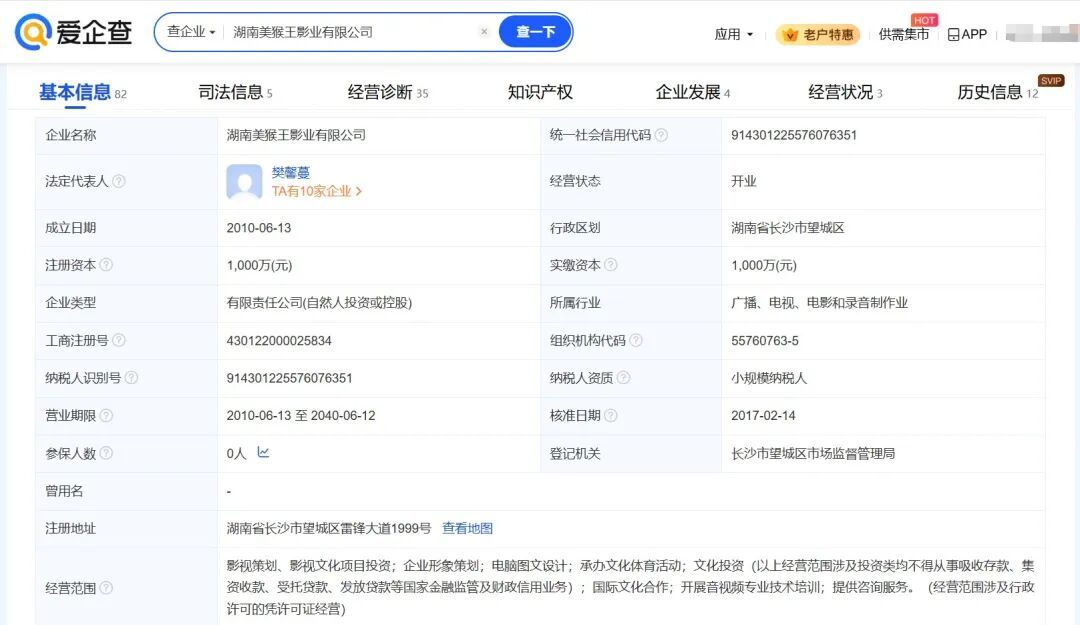Open the 老户特惠 promotion badge
This screenshot has width=1080, height=625.
pyautogui.click(x=818, y=34)
